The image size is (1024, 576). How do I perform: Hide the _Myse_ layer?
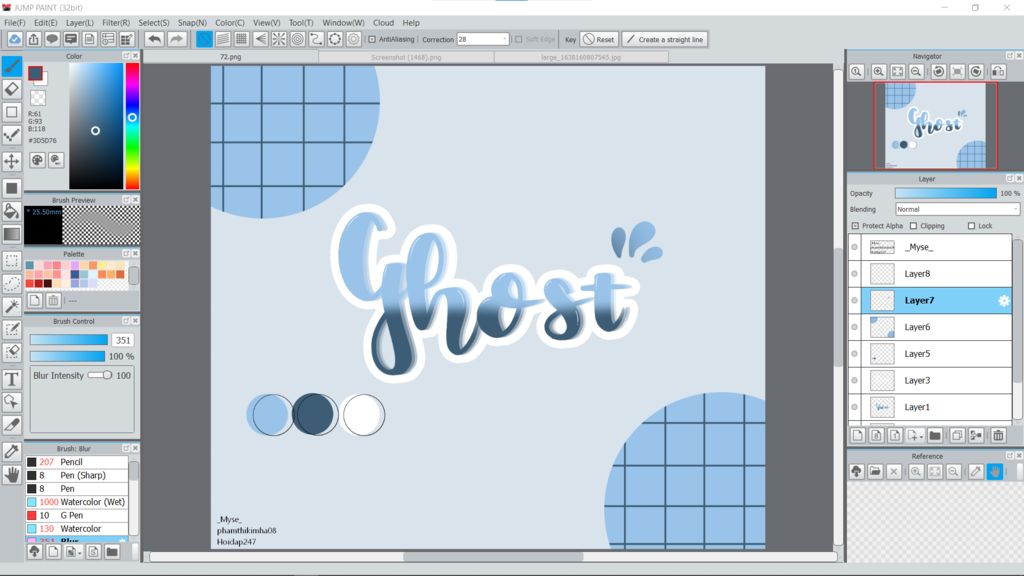[854, 247]
